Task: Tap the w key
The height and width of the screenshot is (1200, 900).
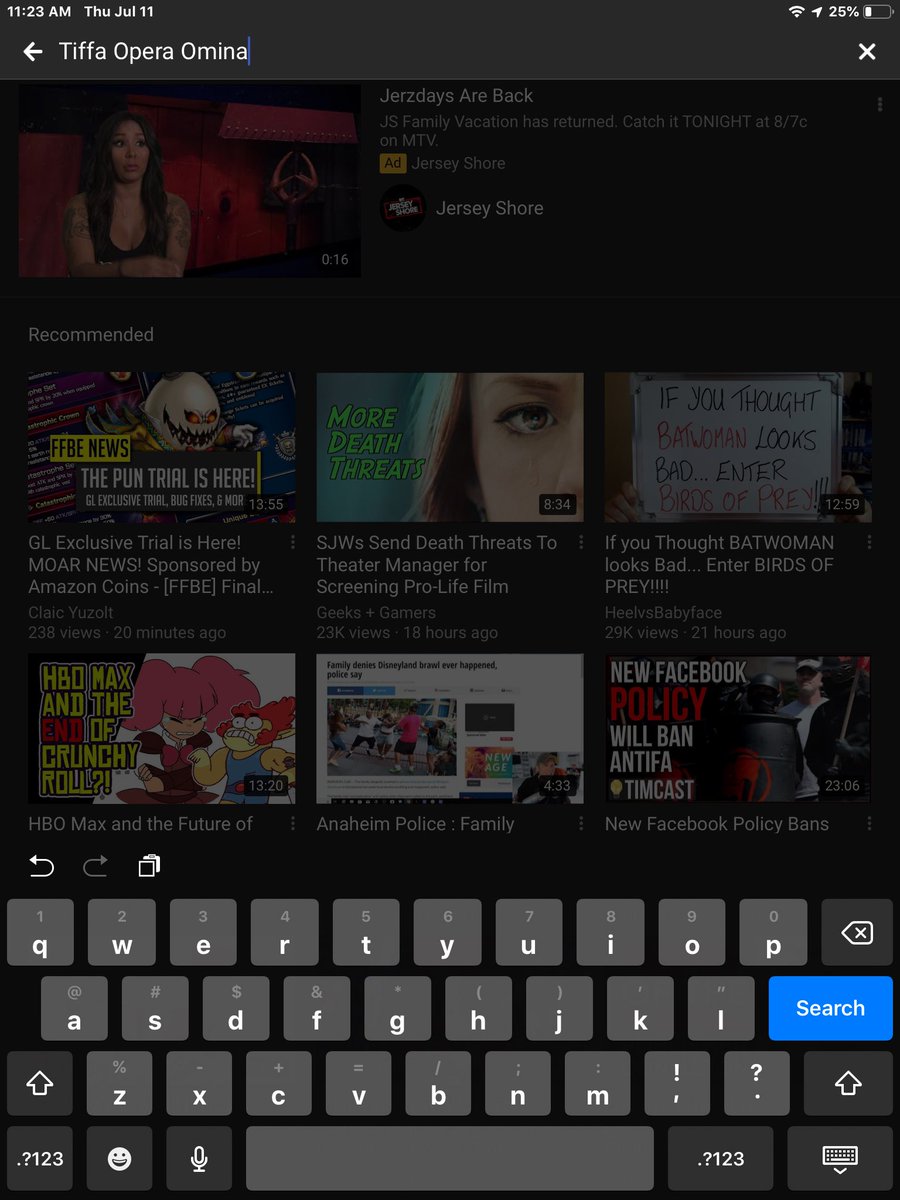Action: [x=122, y=933]
